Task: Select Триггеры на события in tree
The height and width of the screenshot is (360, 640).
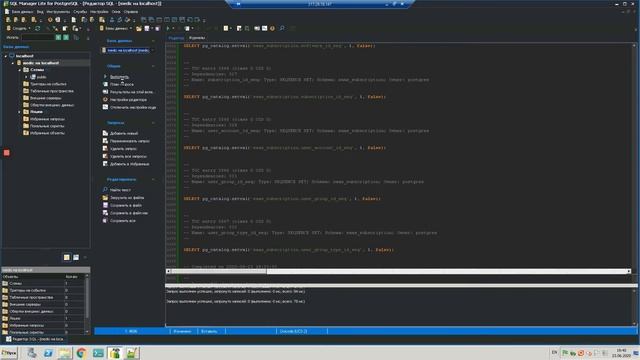Action: pyautogui.click(x=48, y=84)
